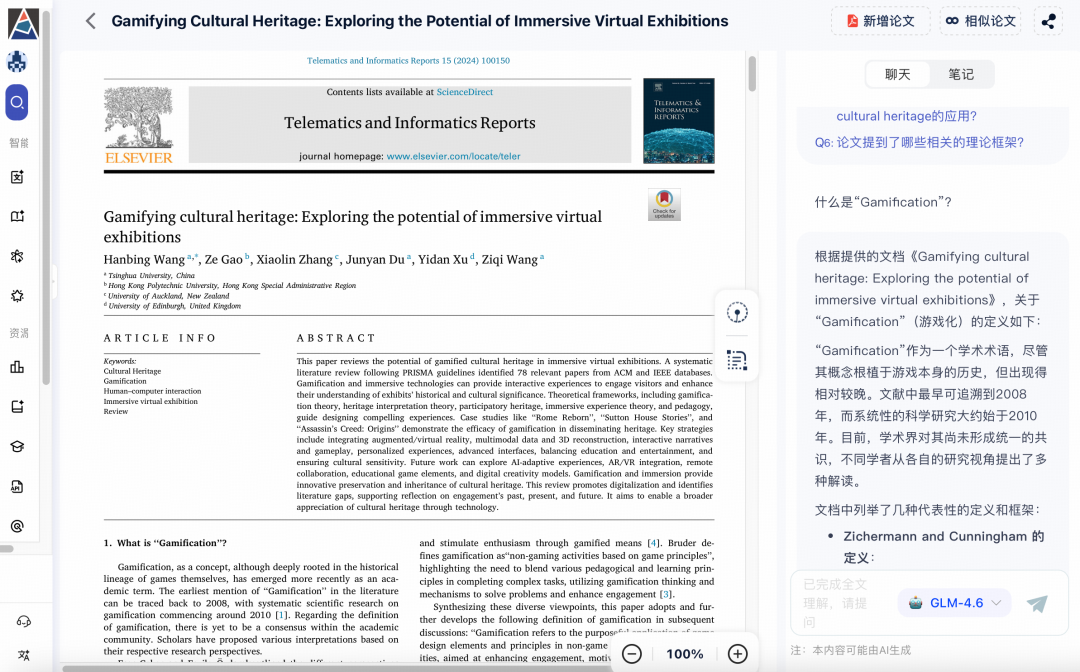This screenshot has width=1080, height=672.
Task: Click the suggested question ending 'cultural heritage的应用?'
Action: click(x=906, y=116)
